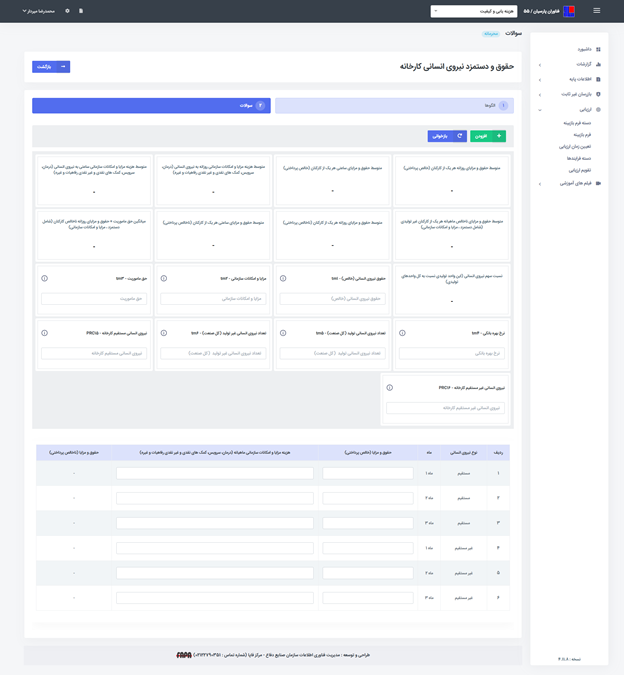Show info for نرخ بهره بانکی card
Viewport: 624px width, 675px height.
(x=402, y=333)
